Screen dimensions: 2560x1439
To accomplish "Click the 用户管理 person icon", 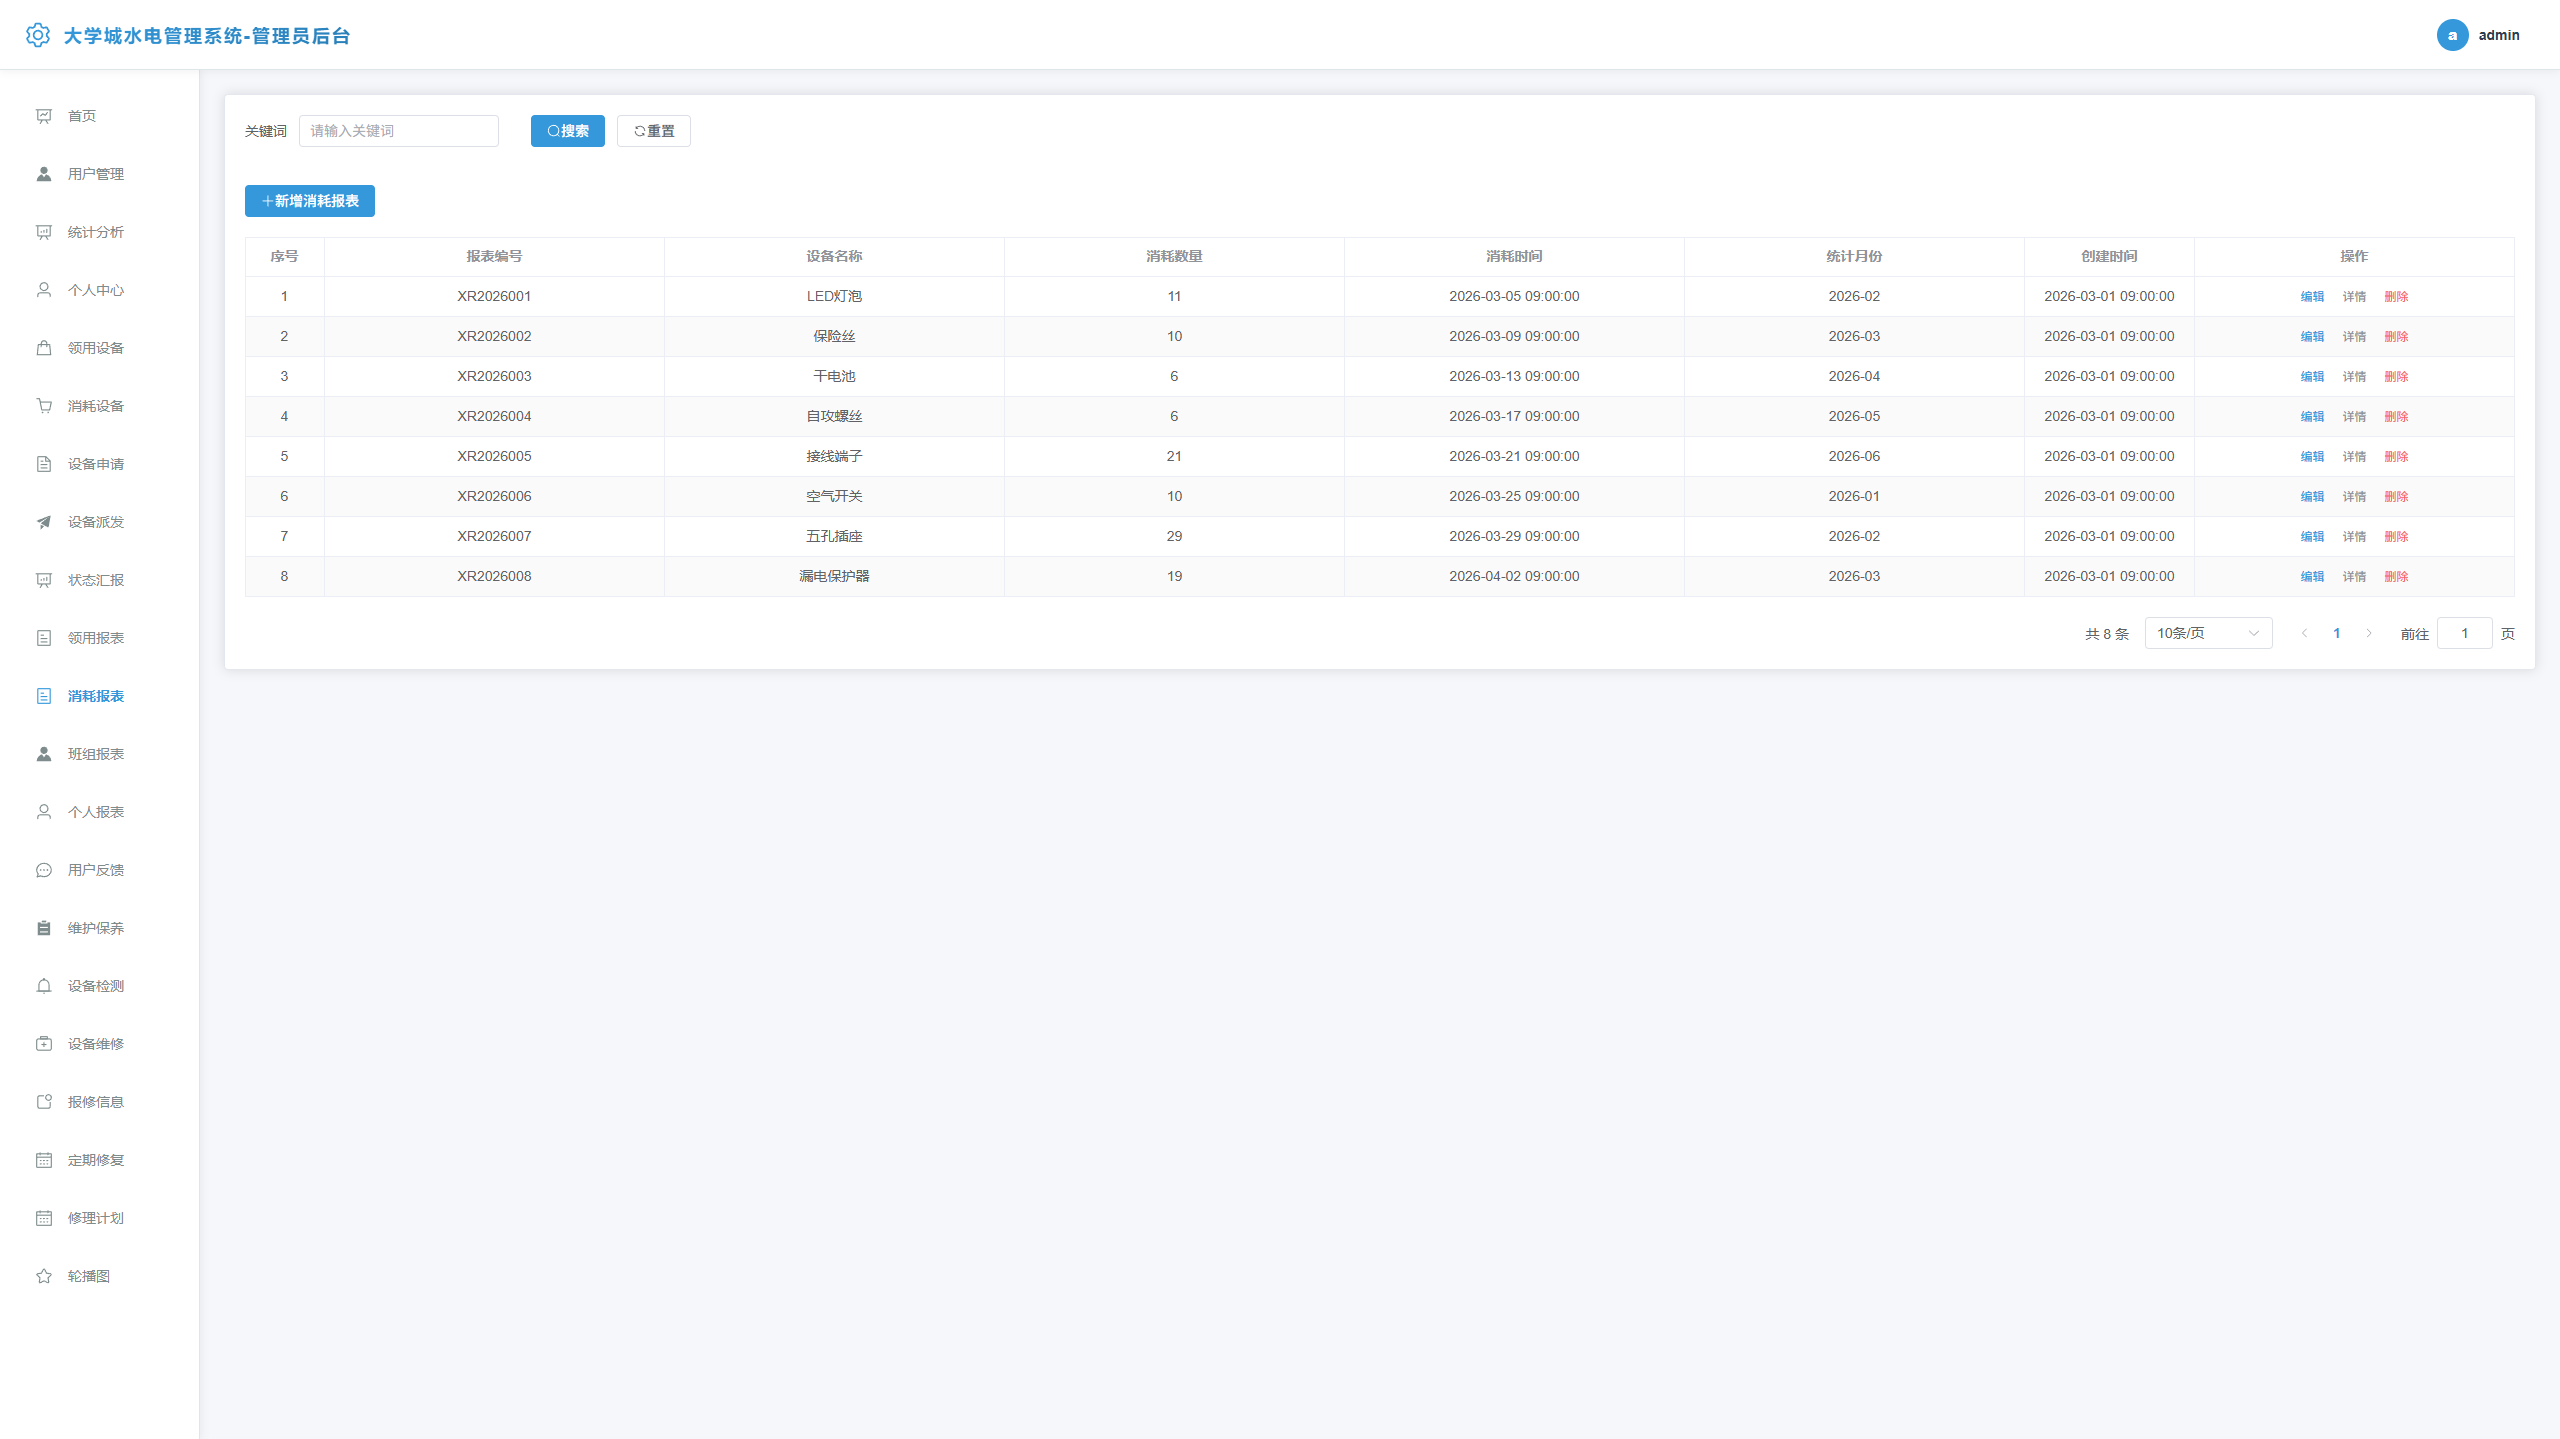I will pos(44,174).
